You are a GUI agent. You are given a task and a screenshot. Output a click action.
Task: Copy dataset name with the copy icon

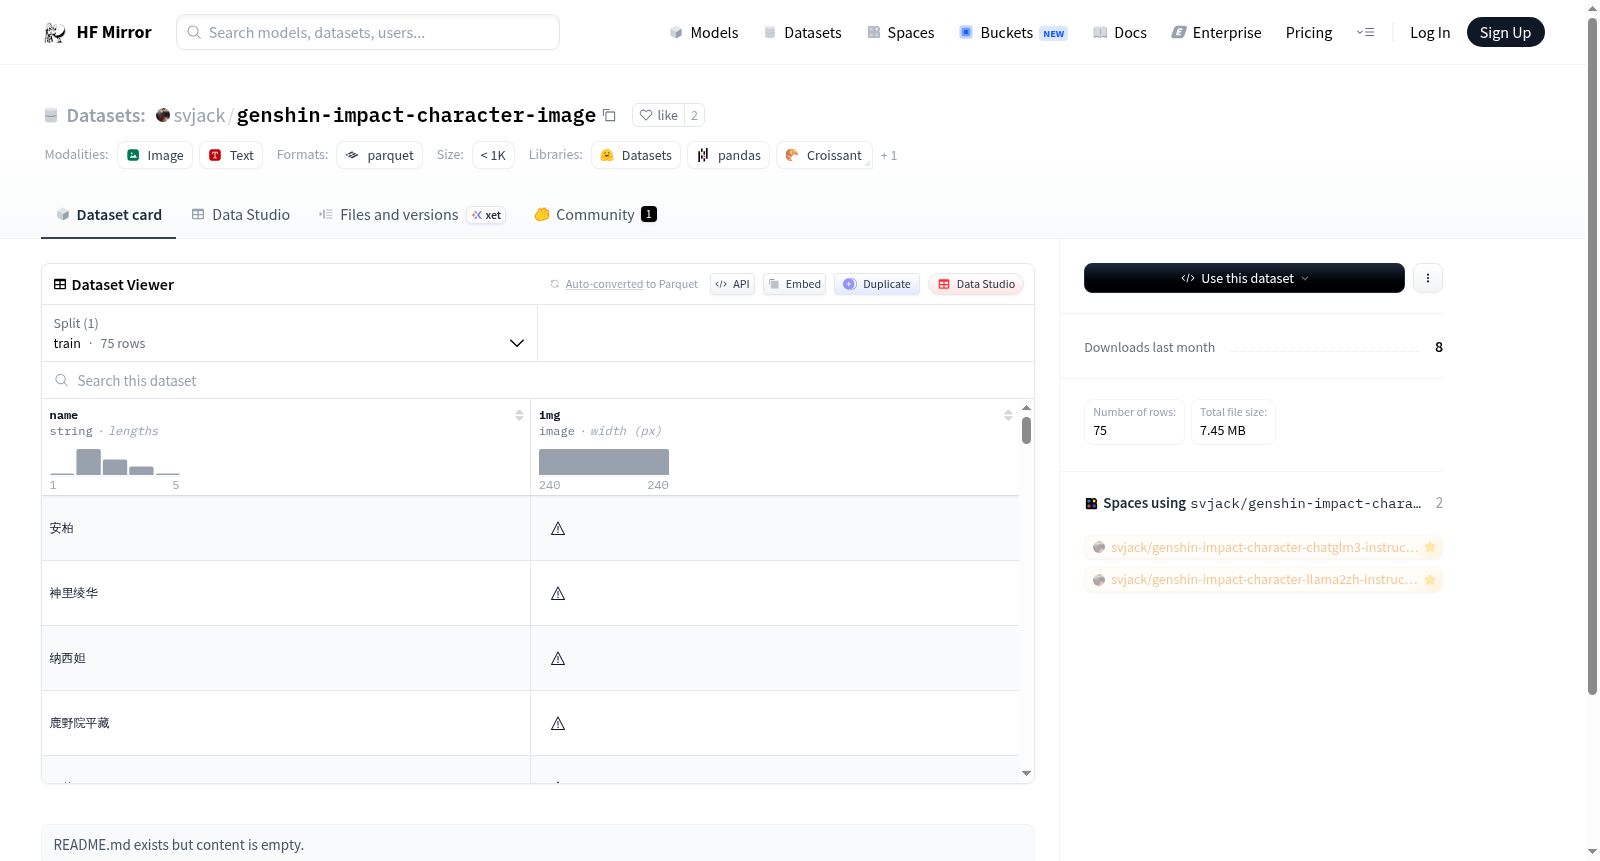click(x=609, y=115)
